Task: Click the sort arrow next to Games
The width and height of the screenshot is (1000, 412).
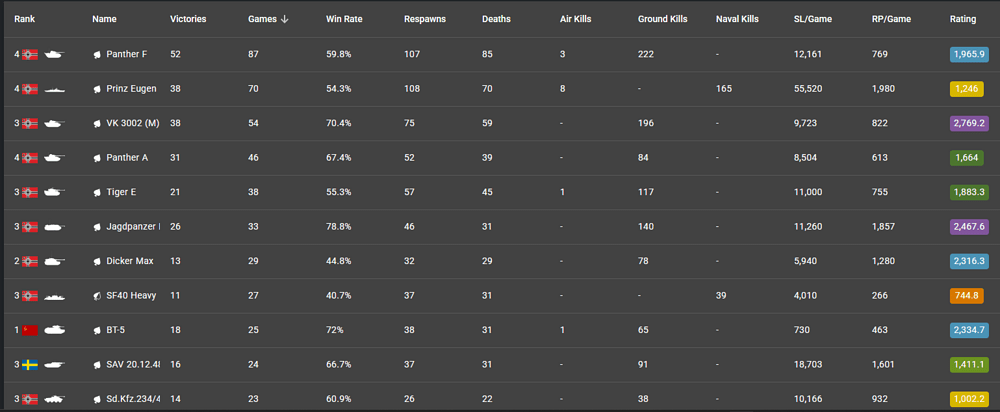Action: click(285, 19)
